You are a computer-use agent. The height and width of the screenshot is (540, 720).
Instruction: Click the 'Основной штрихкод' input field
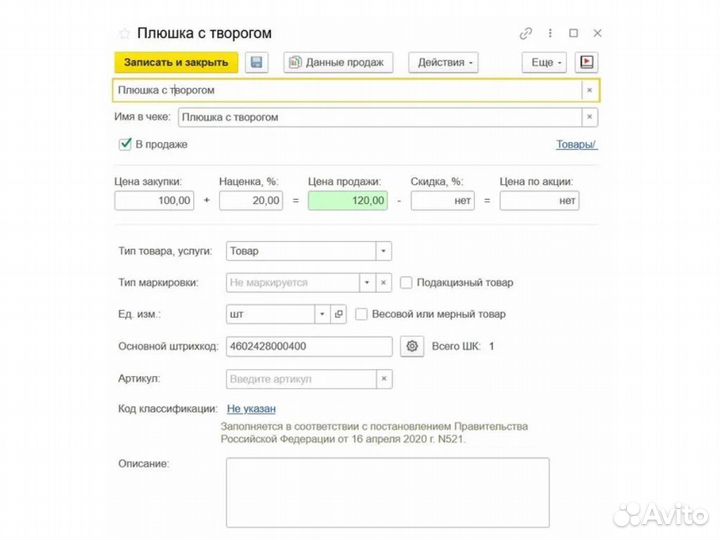click(x=309, y=346)
